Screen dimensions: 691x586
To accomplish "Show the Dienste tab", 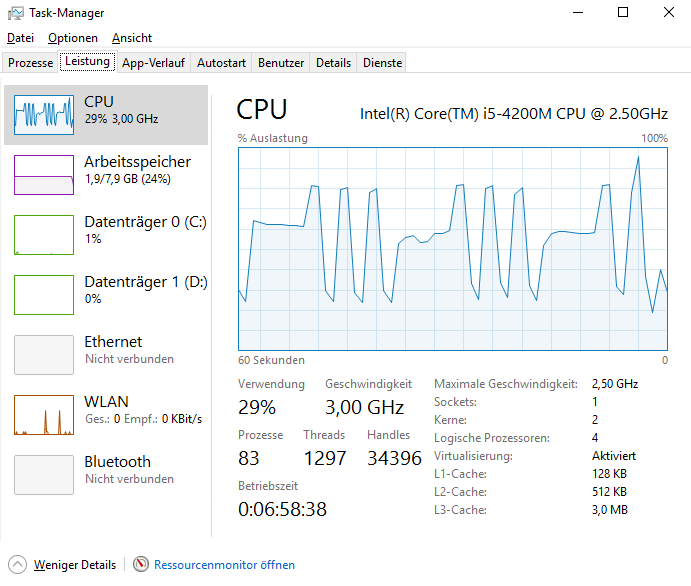I will (382, 63).
